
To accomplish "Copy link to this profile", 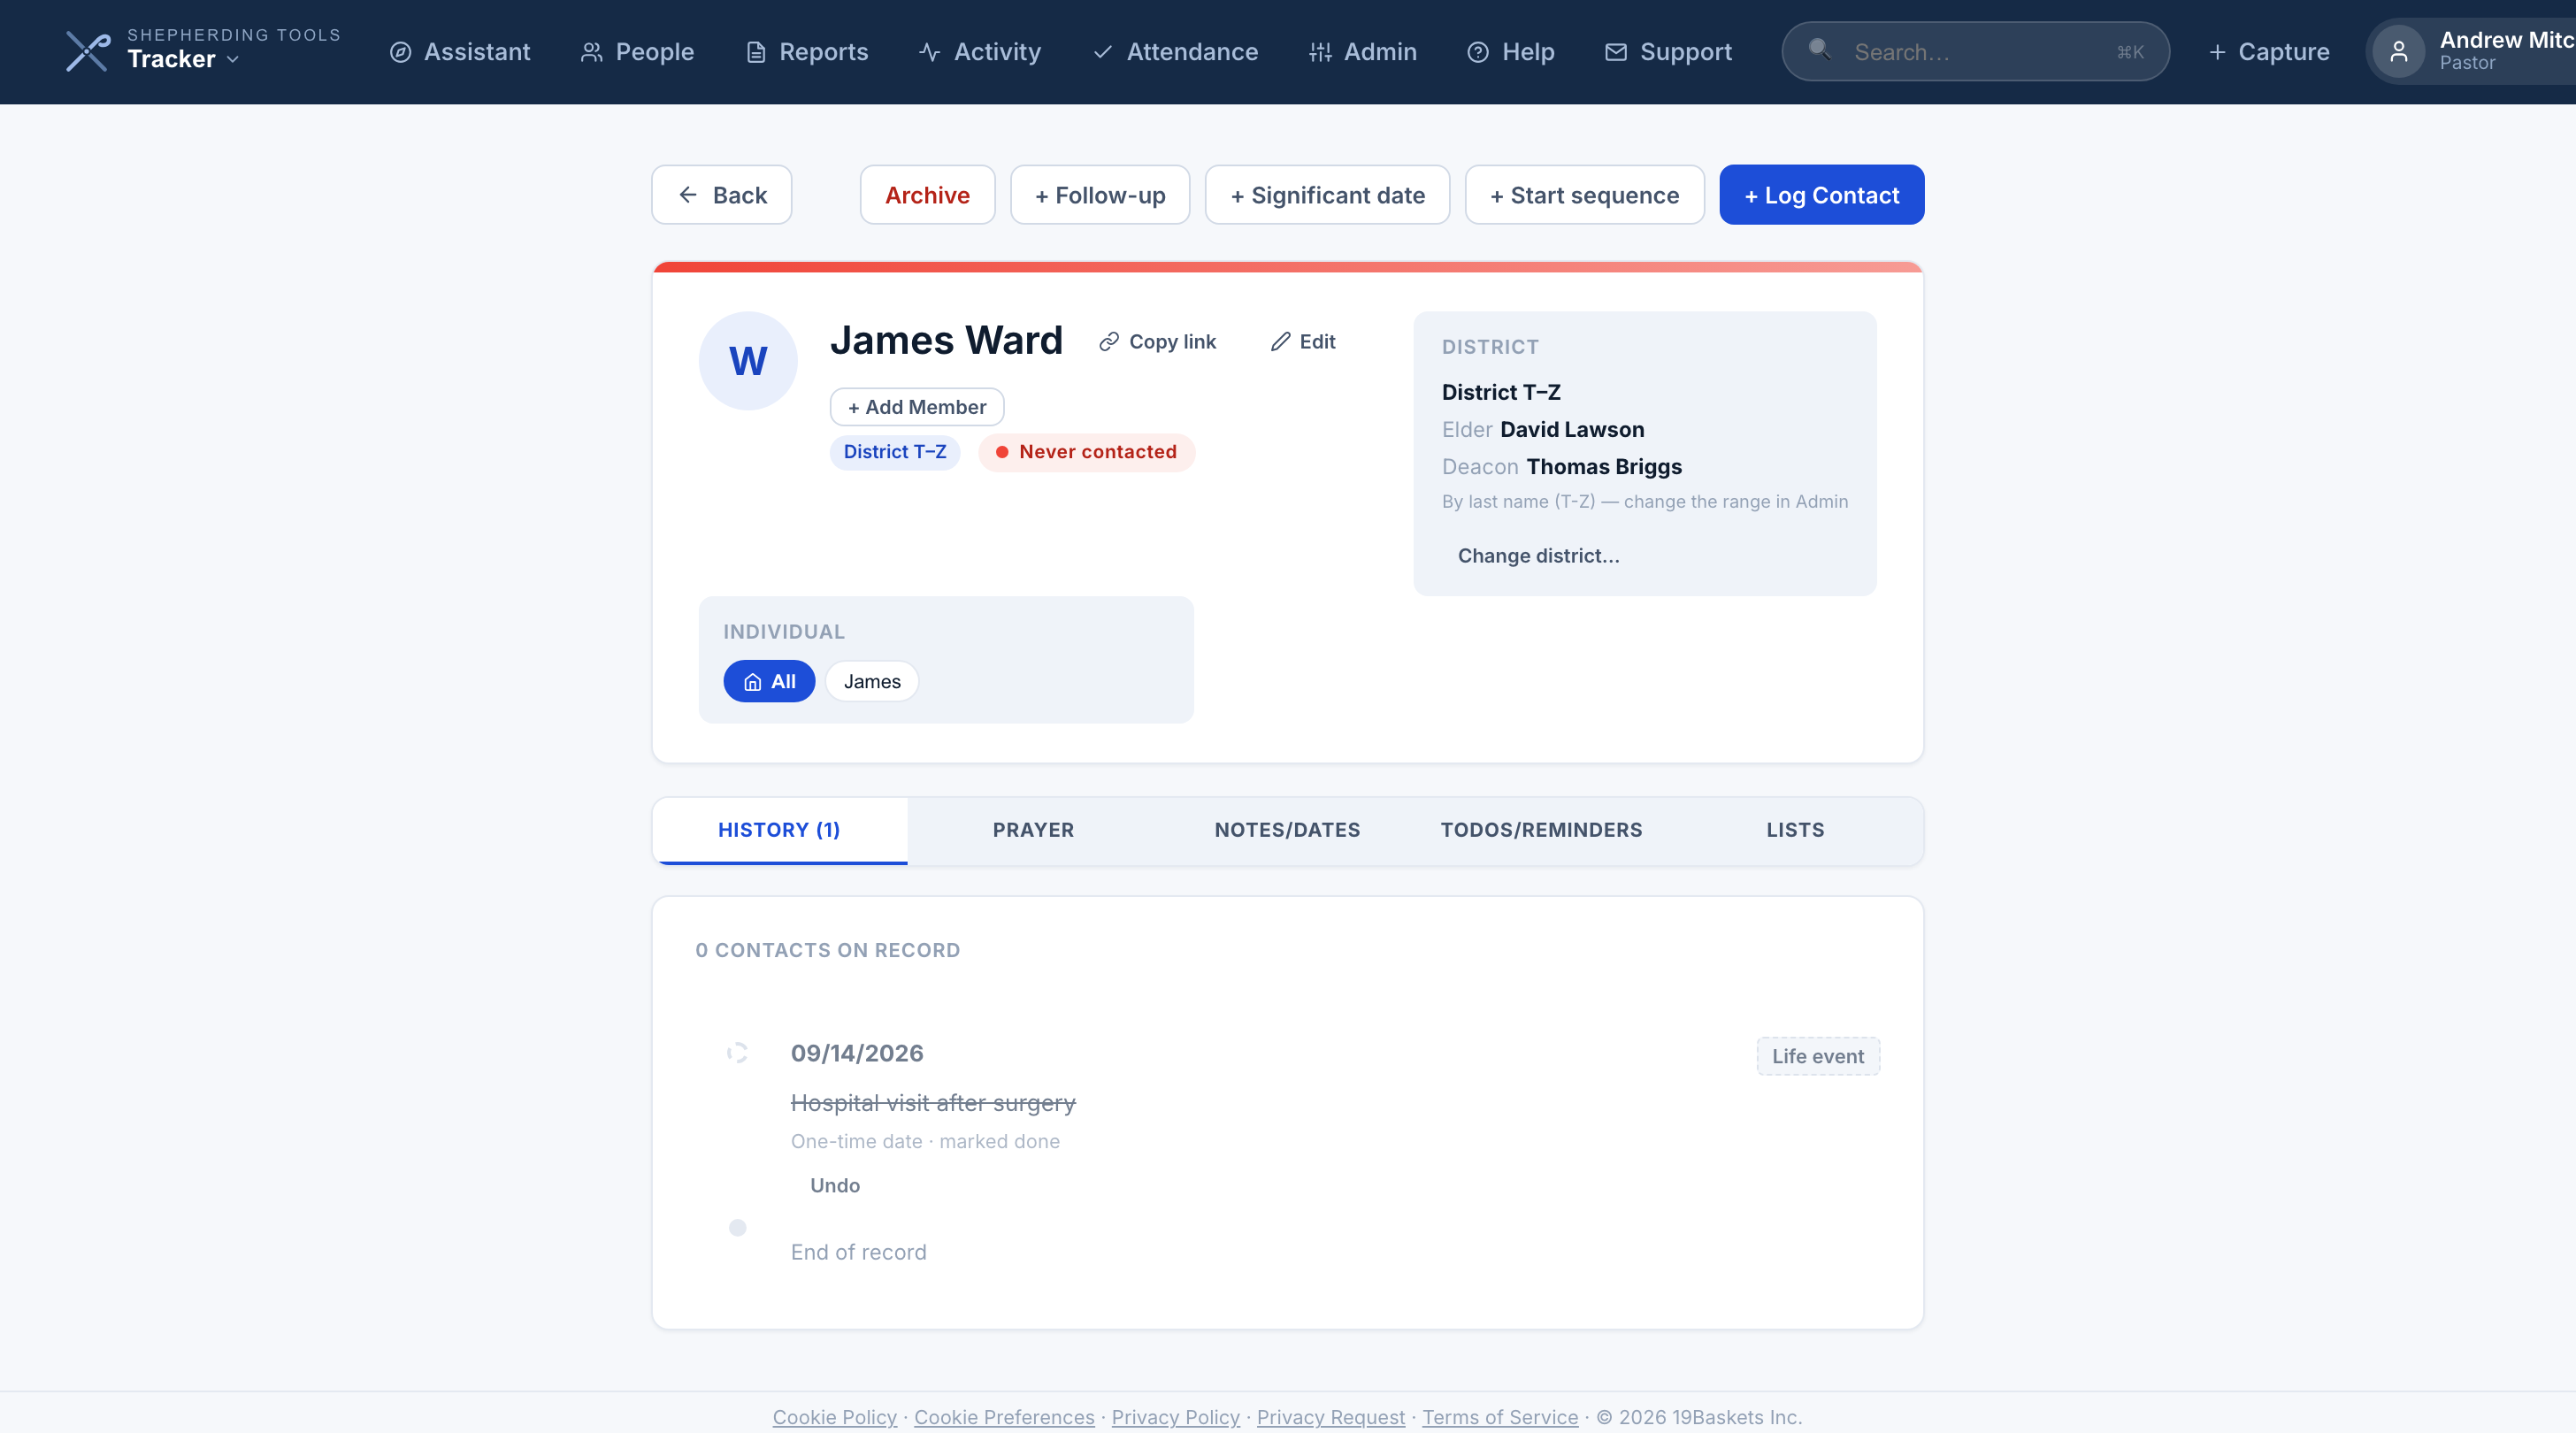I will (1157, 342).
